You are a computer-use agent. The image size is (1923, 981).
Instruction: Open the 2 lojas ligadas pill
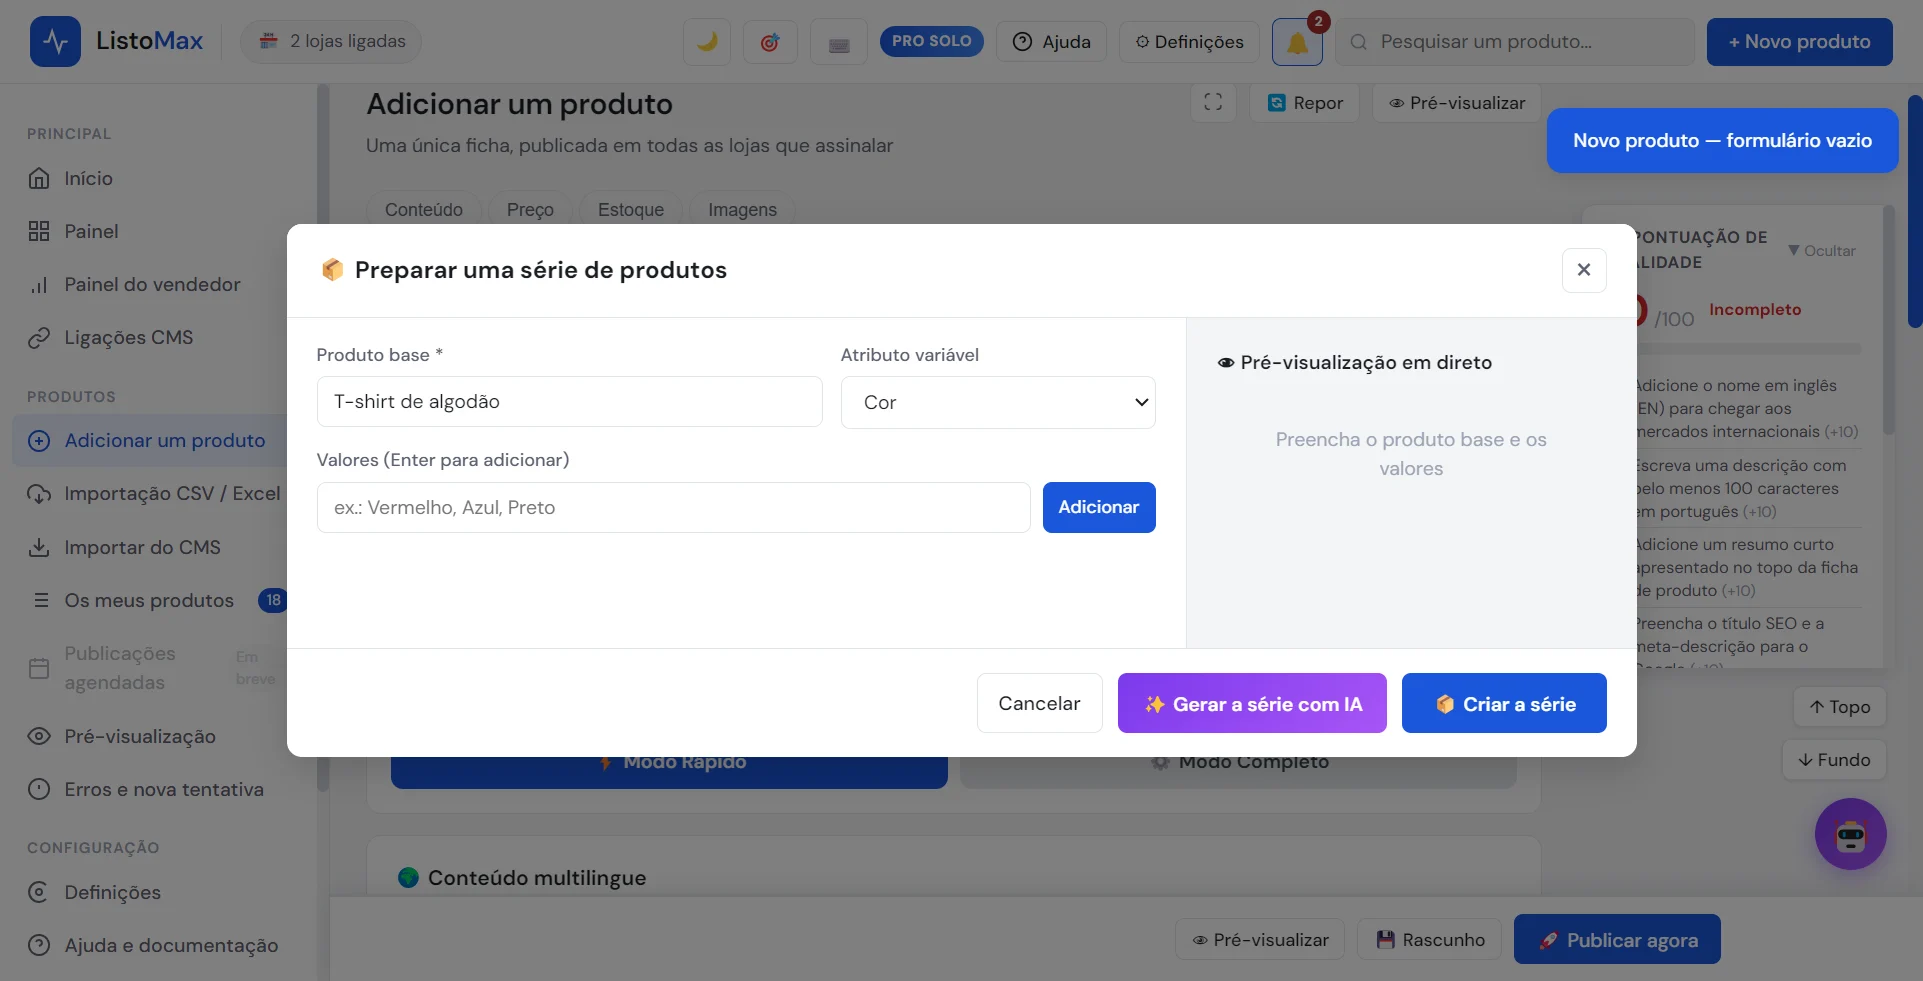coord(331,41)
